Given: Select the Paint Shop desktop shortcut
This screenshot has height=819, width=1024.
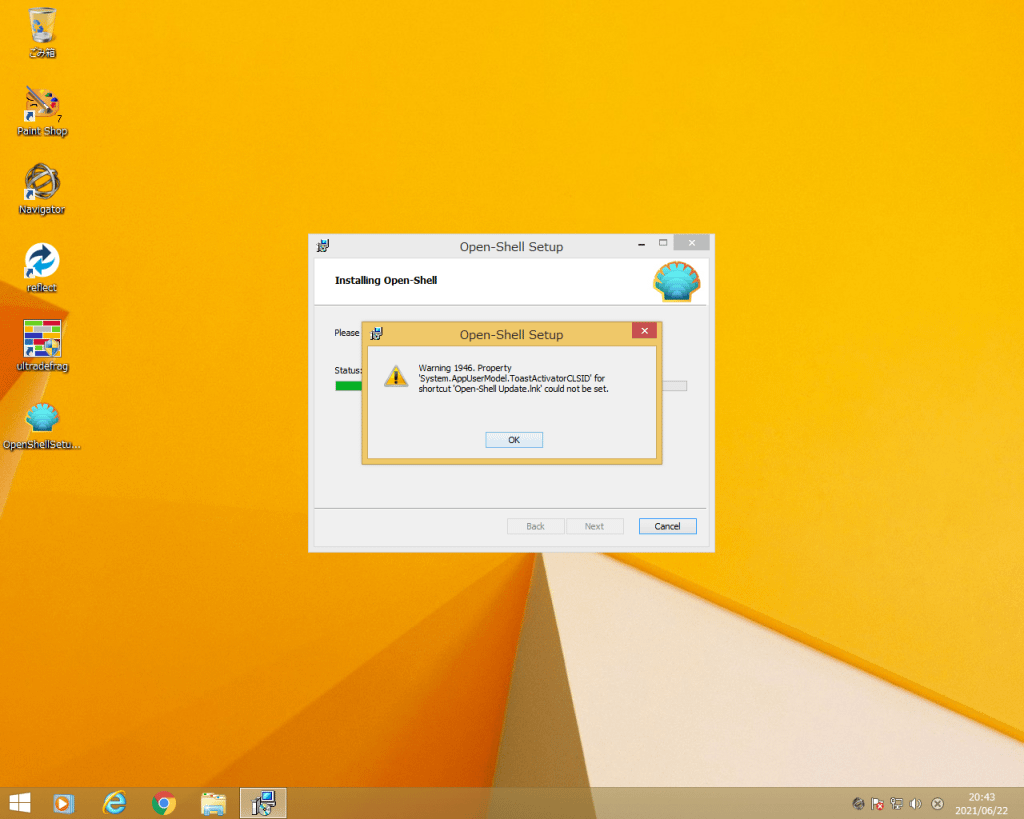Looking at the screenshot, I should point(42,111).
